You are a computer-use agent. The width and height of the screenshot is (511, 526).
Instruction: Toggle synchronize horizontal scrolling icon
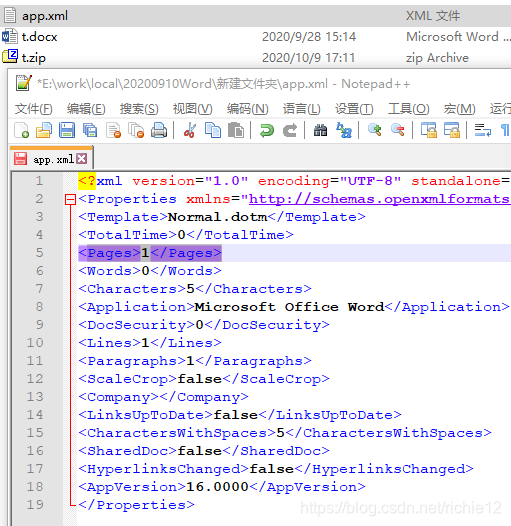[x=452, y=130]
